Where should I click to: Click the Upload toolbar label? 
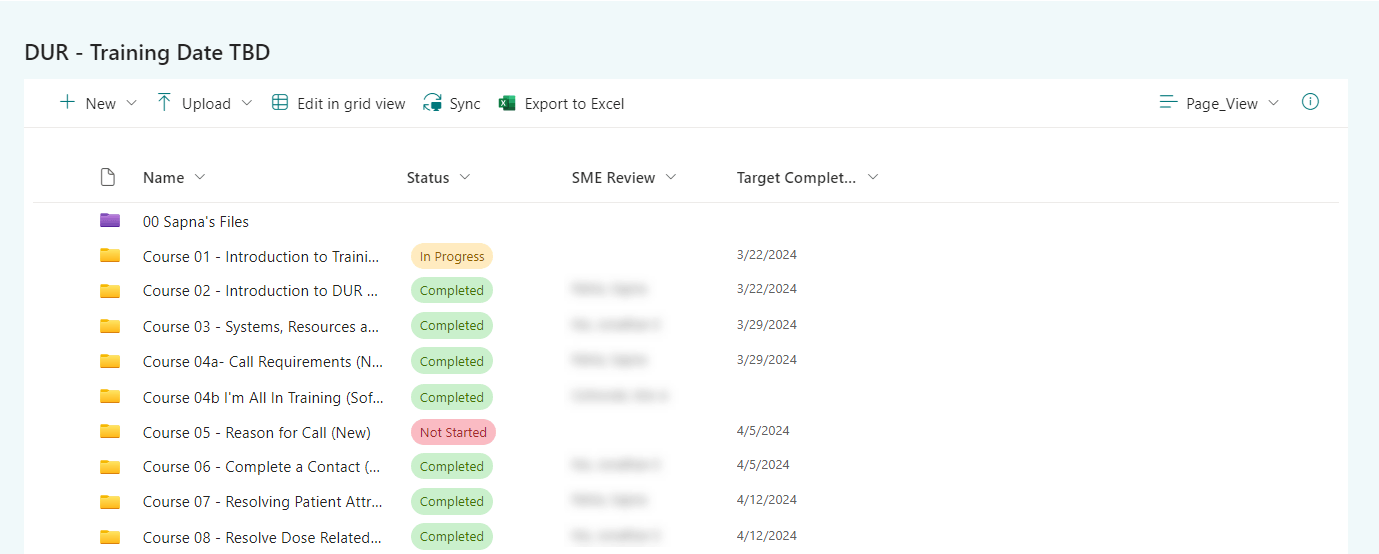tap(206, 103)
